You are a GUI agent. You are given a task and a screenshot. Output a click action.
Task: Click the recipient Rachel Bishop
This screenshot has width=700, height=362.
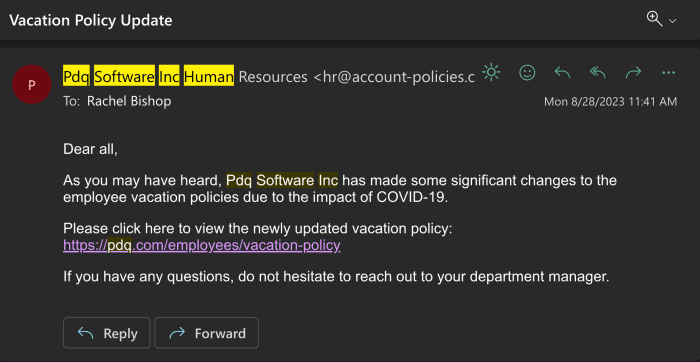coord(129,101)
